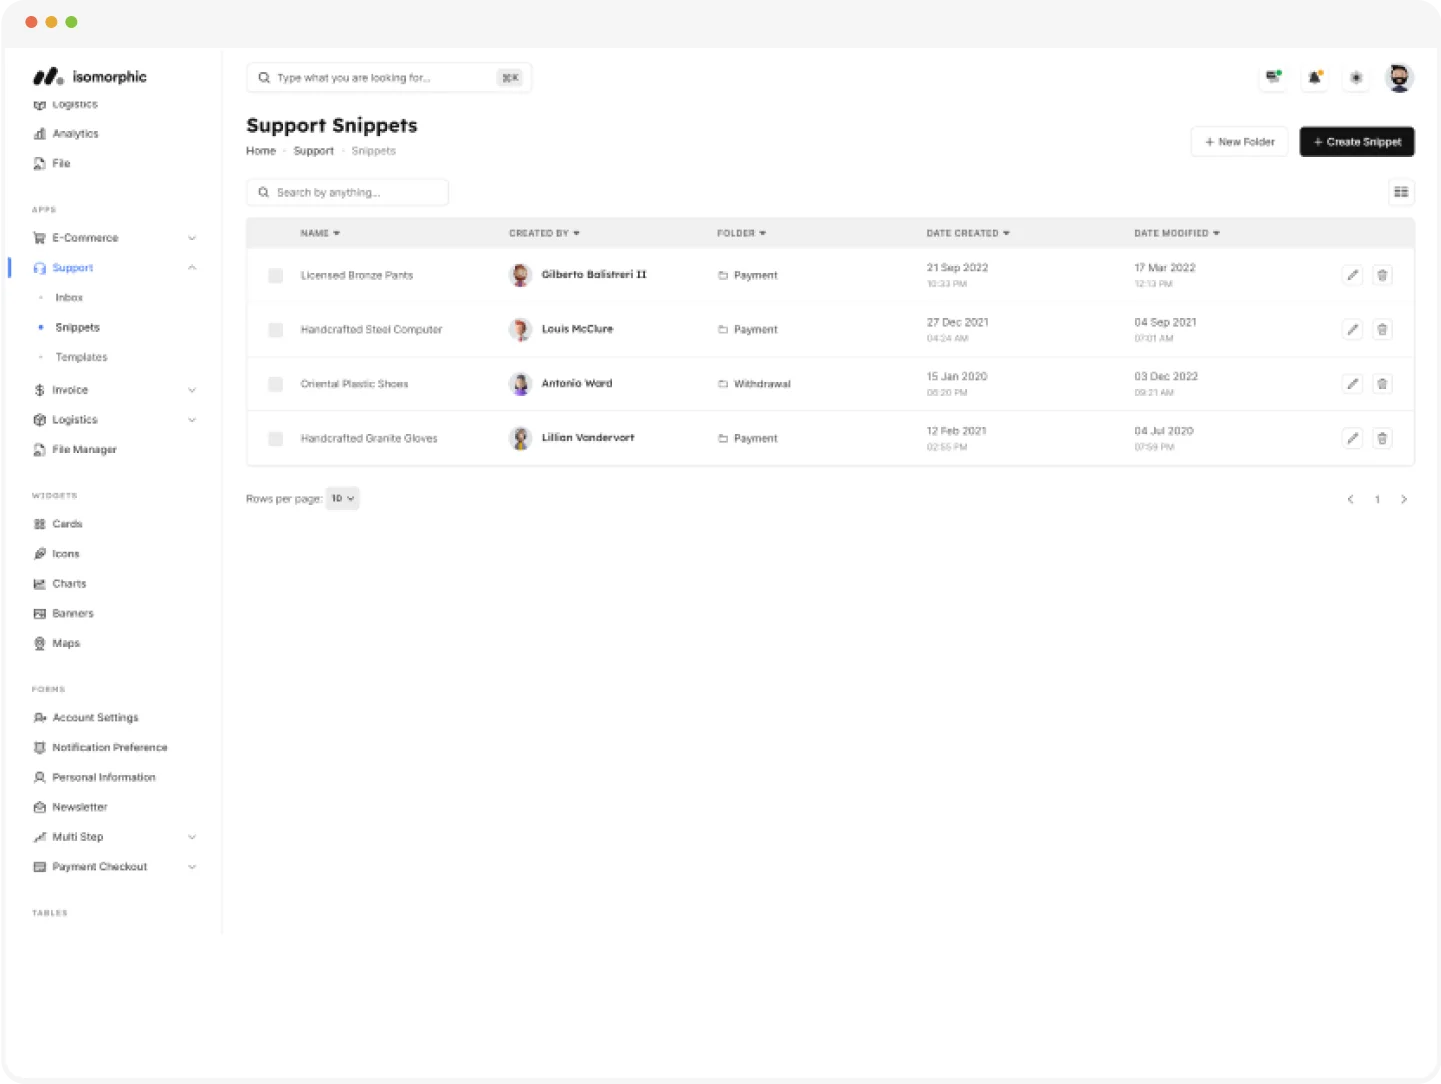Open the settings gear in header
Image resolution: width=1441 pixels, height=1084 pixels.
tap(1356, 77)
